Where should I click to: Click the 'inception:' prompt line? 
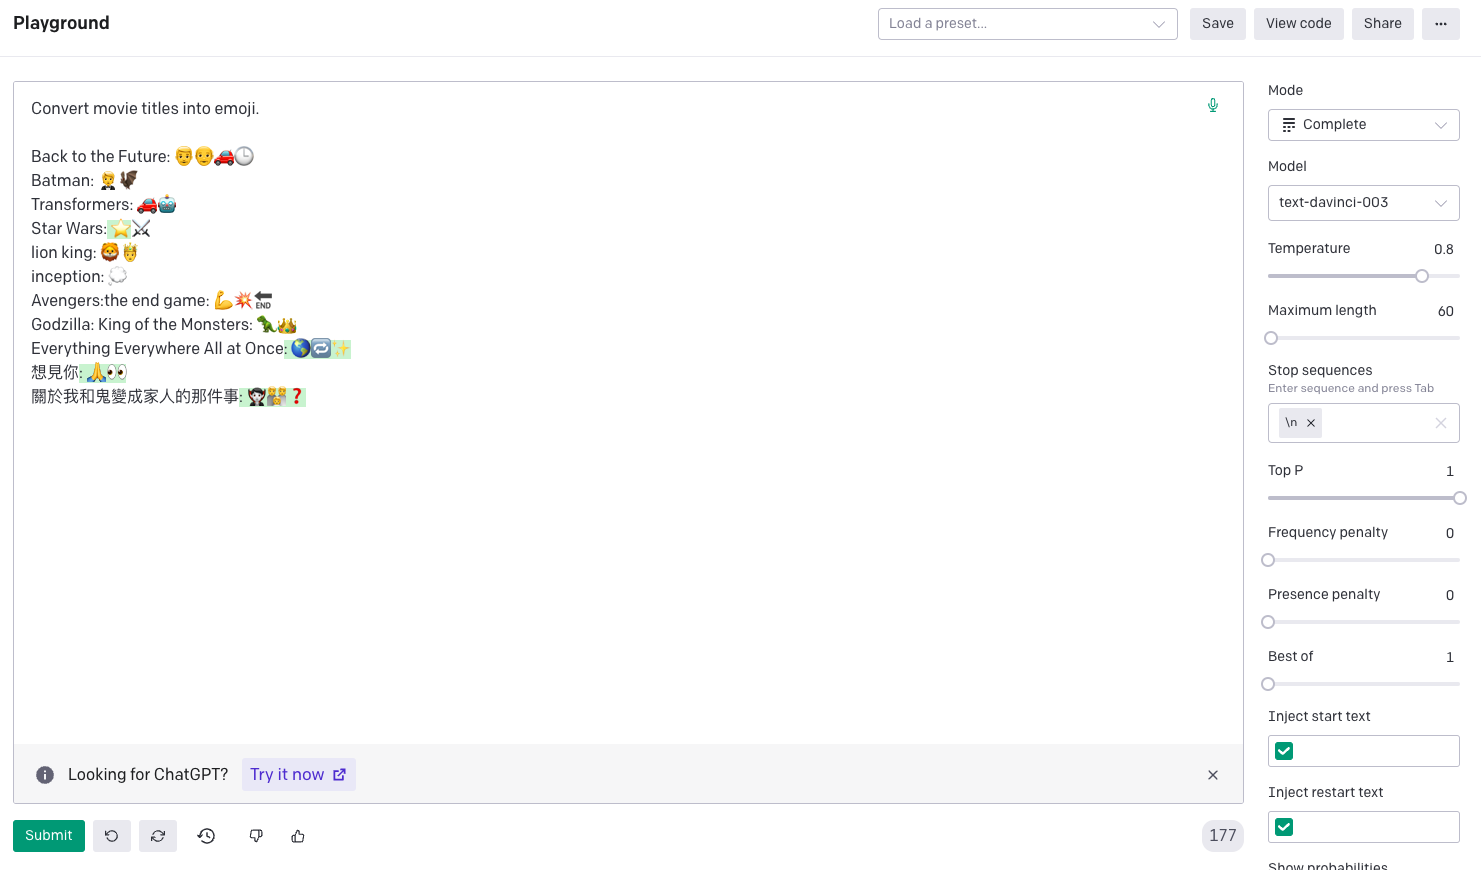click(x=79, y=277)
